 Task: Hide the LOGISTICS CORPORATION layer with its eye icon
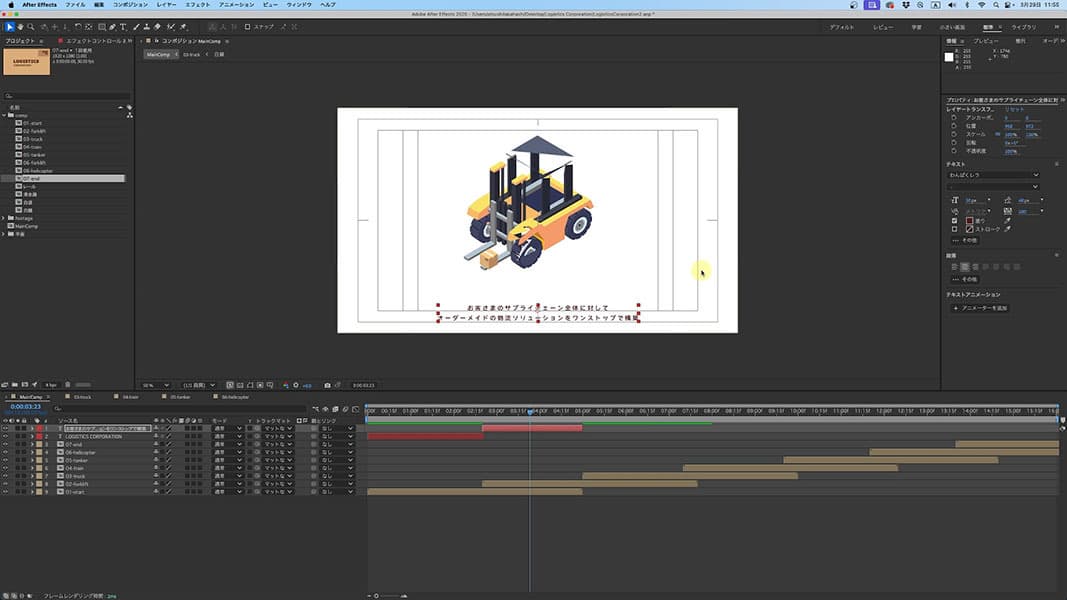tap(5, 437)
